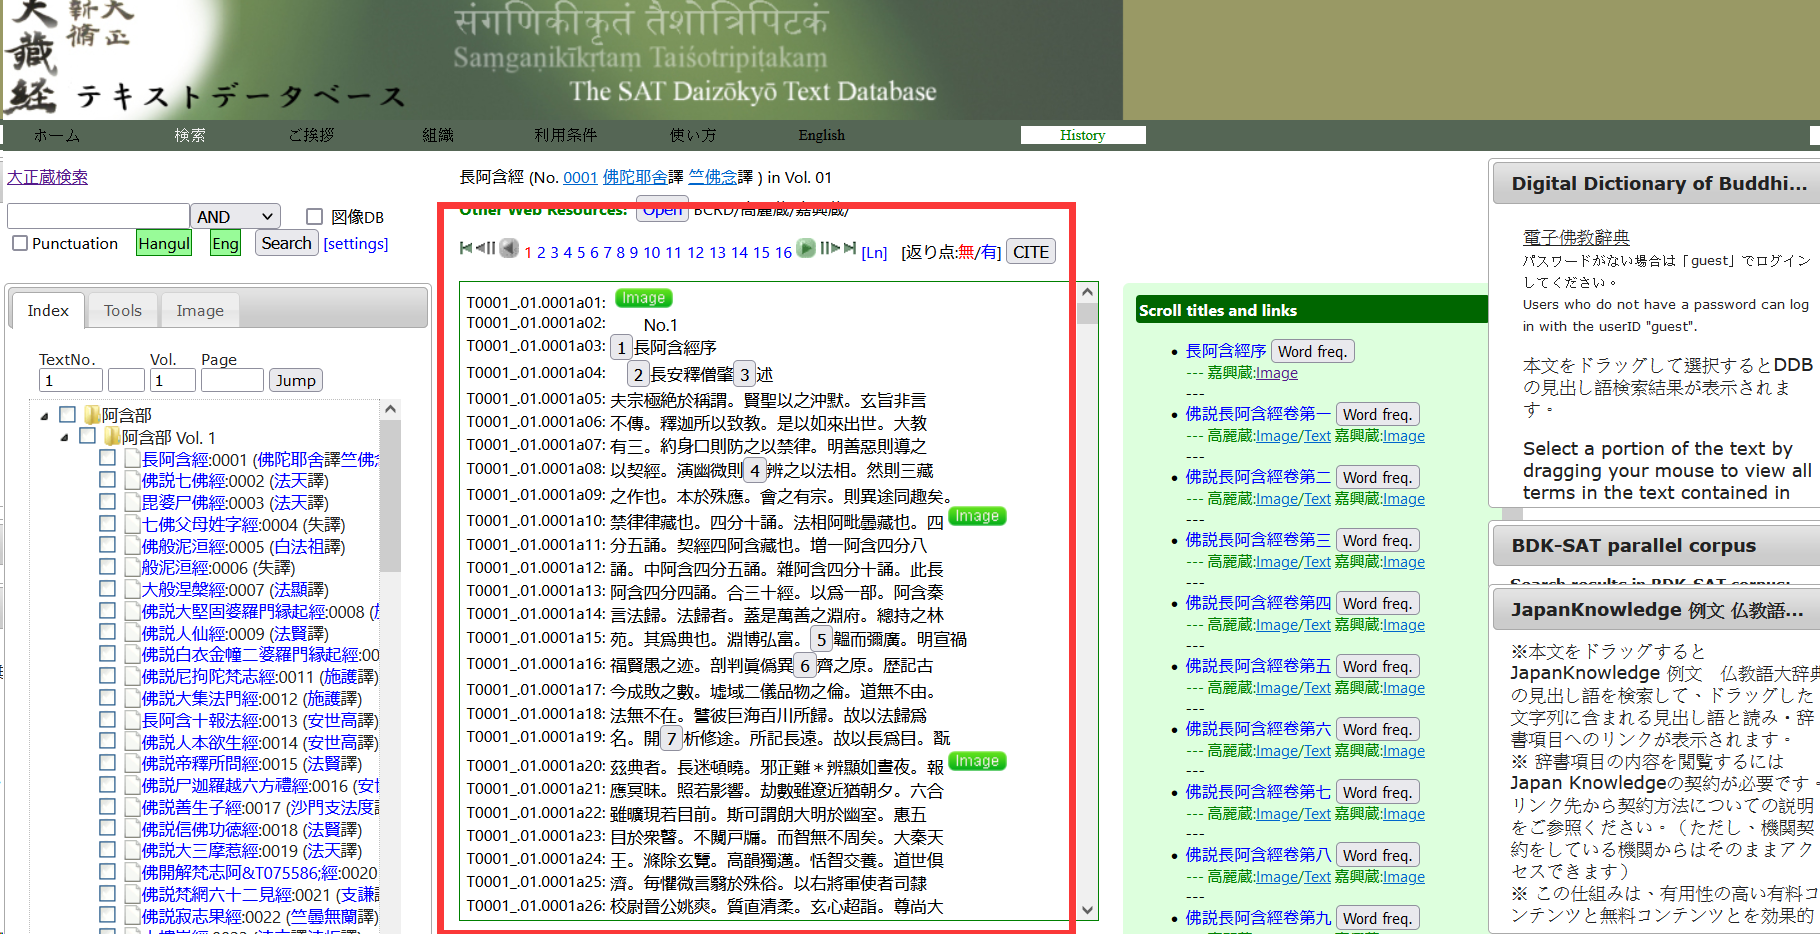
Task: Click the folder icon of the top 阿含部 node
Action: coord(93,414)
